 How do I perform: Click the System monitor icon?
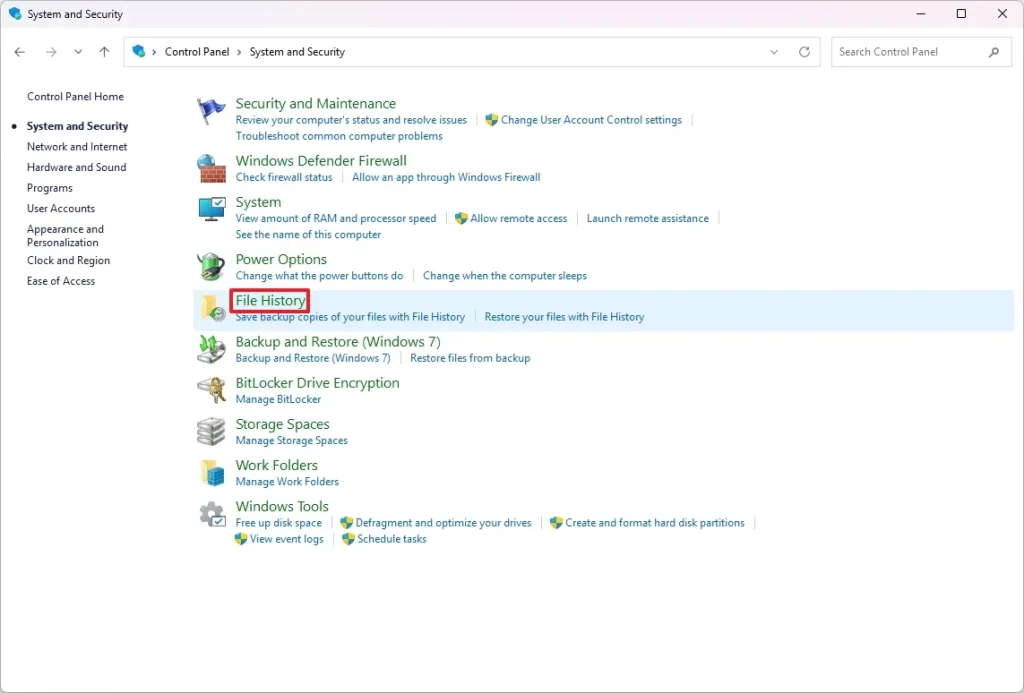tap(211, 210)
